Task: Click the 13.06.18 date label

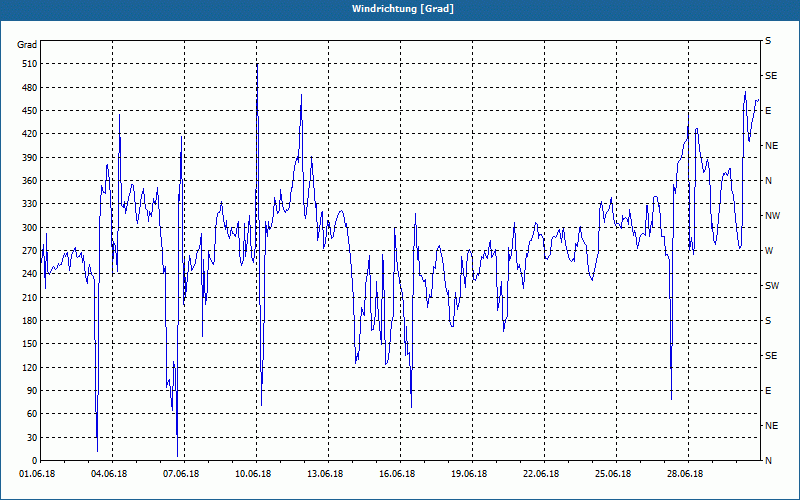Action: (324, 474)
